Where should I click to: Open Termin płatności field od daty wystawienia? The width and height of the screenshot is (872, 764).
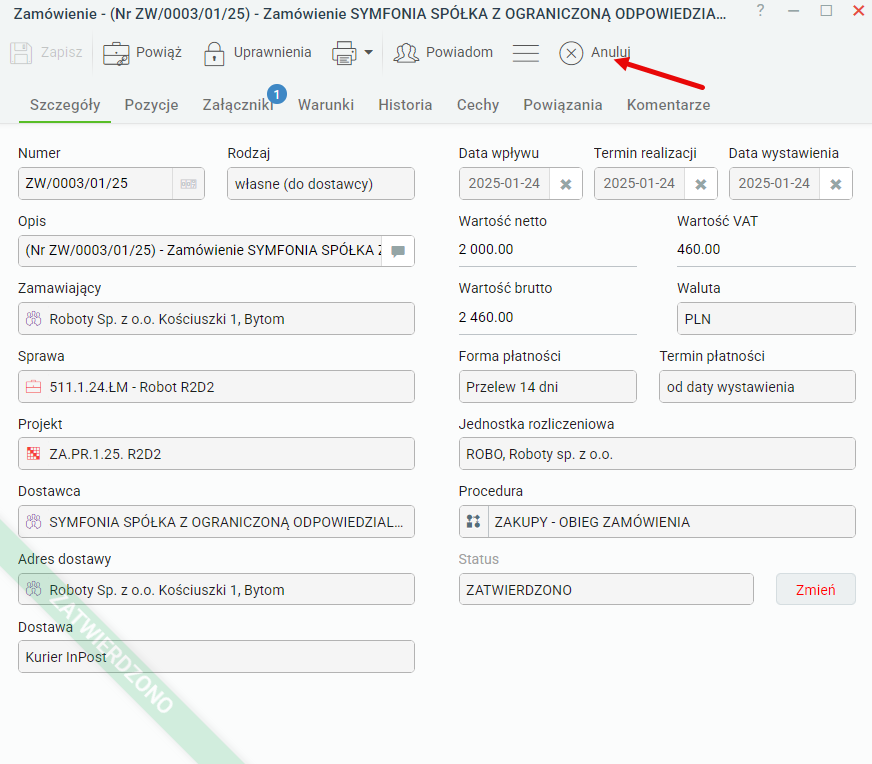point(757,386)
